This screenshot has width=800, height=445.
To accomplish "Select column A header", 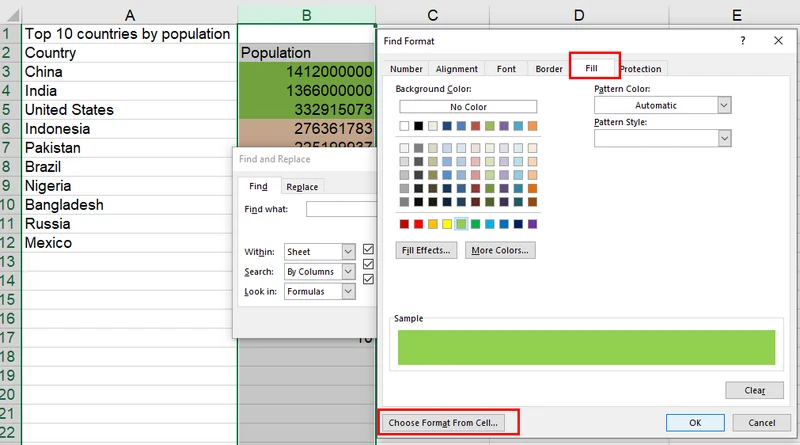I will tap(130, 15).
